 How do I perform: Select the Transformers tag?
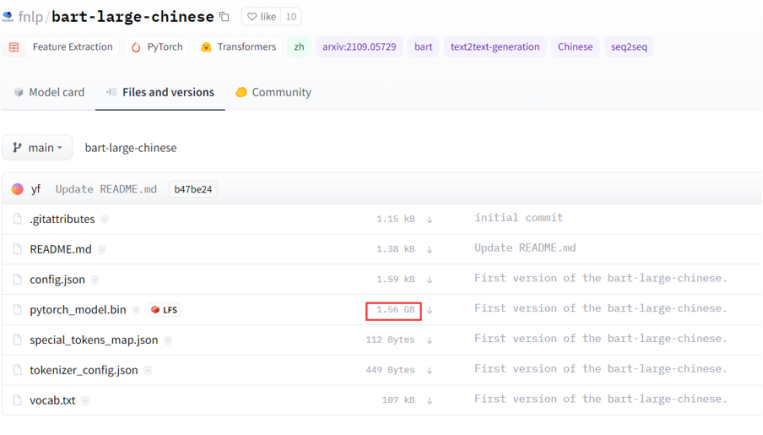click(x=238, y=47)
